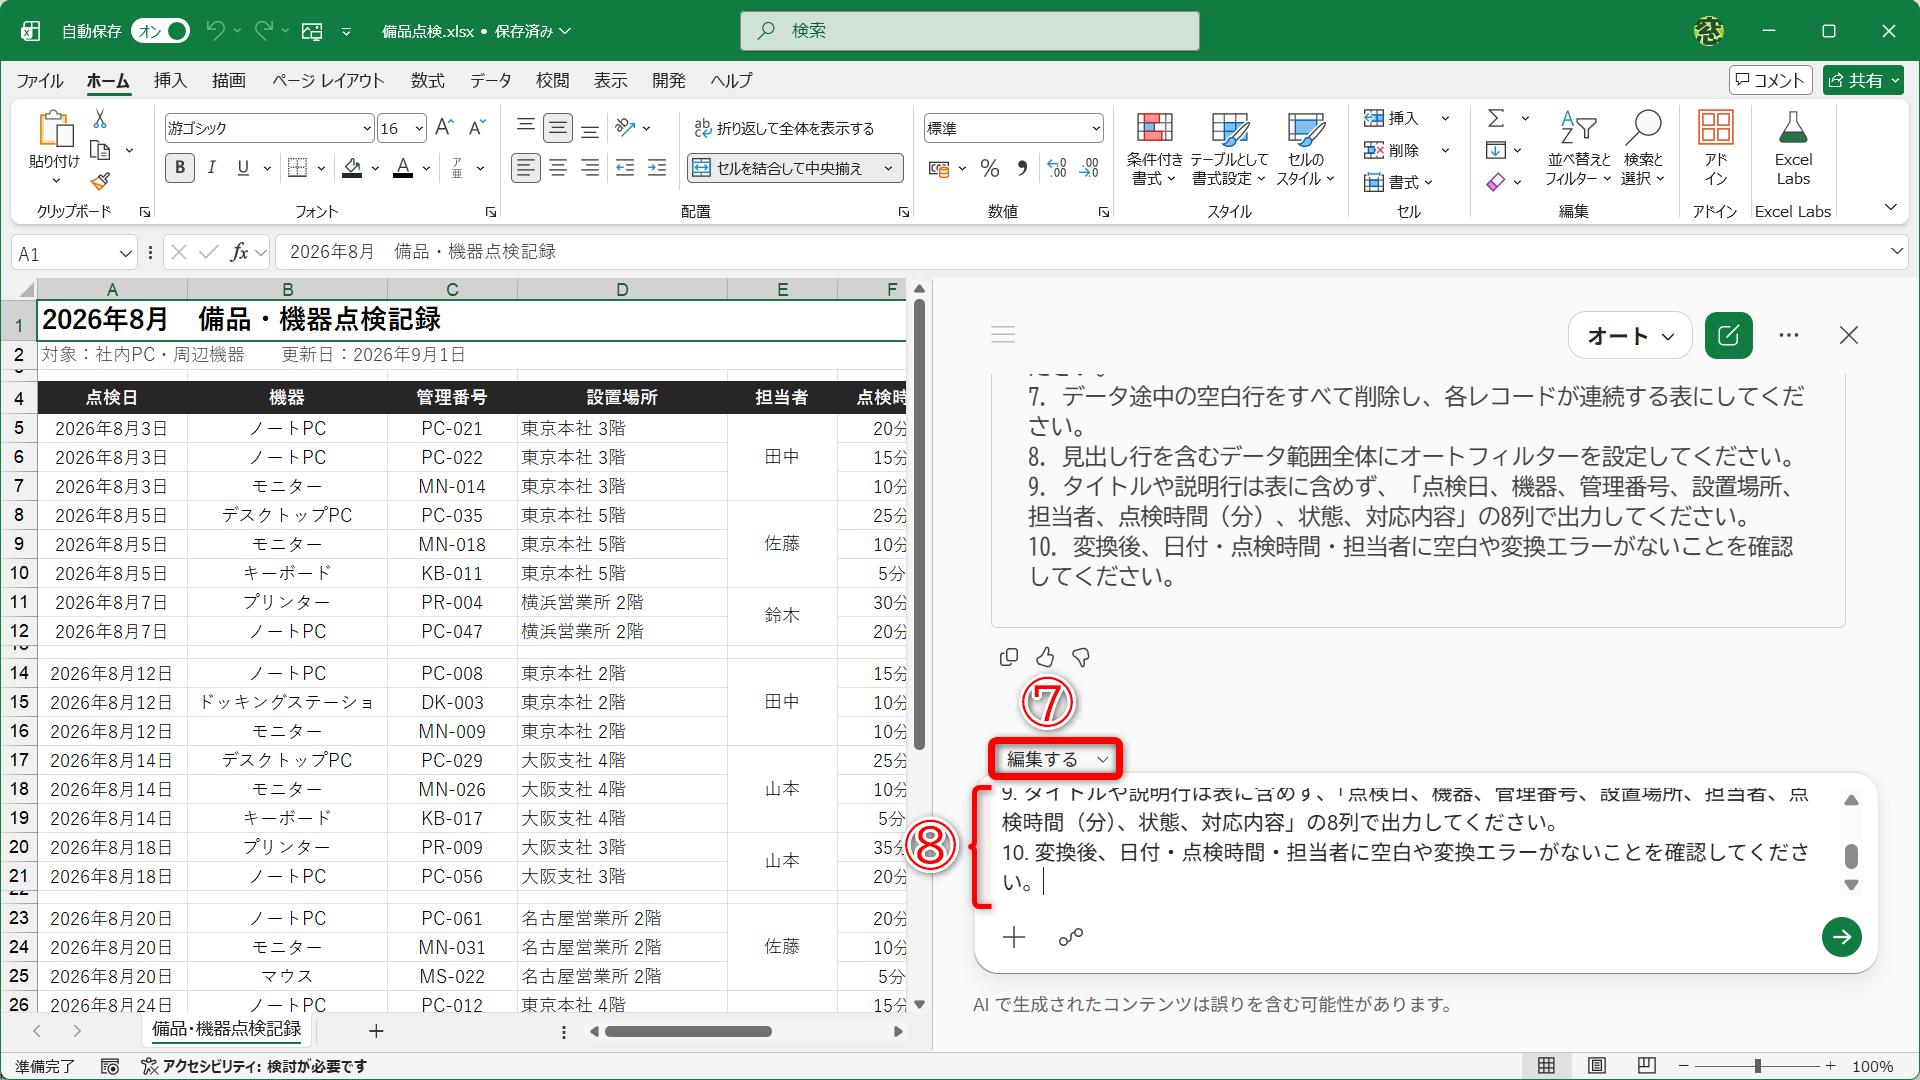Screen dimensions: 1920x1080
Task: Click the increase indent icon
Action: (x=657, y=168)
